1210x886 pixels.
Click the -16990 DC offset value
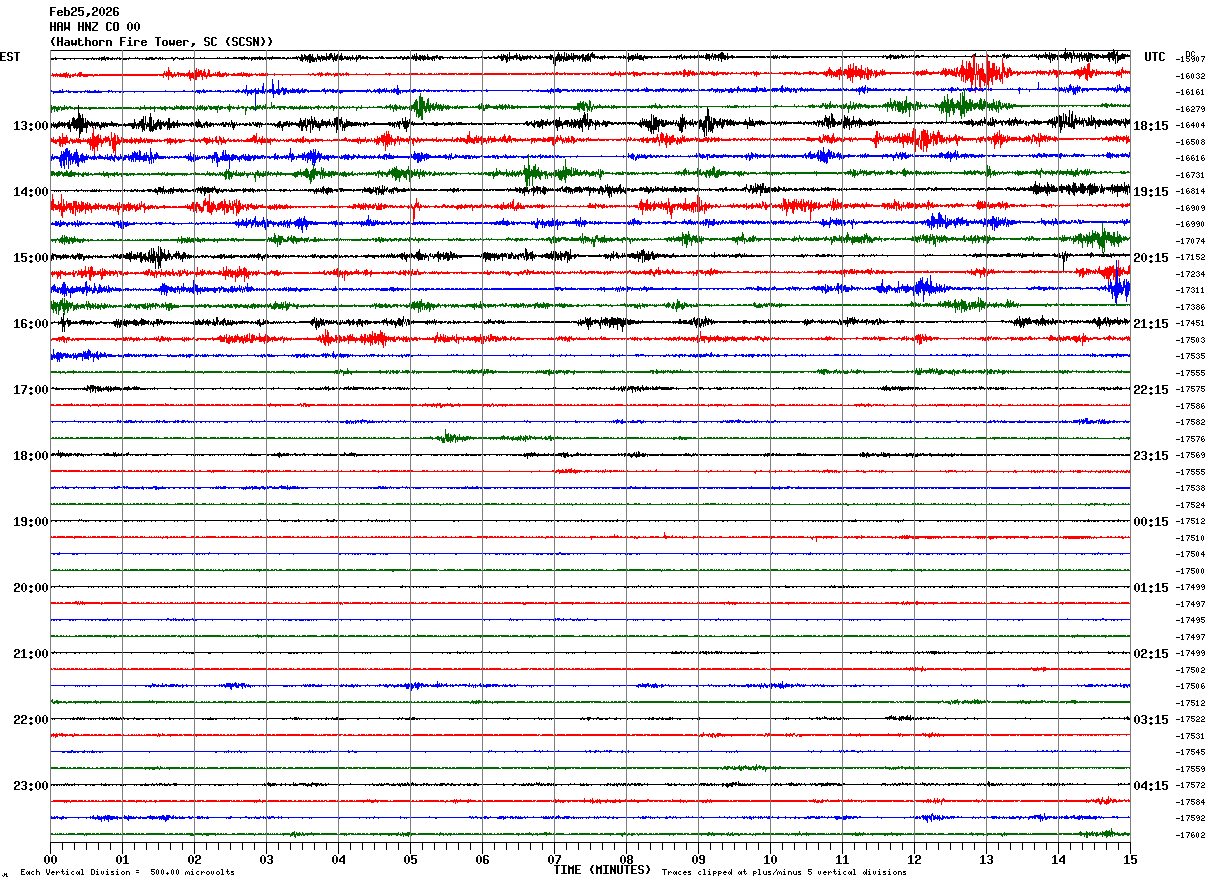tap(1191, 224)
